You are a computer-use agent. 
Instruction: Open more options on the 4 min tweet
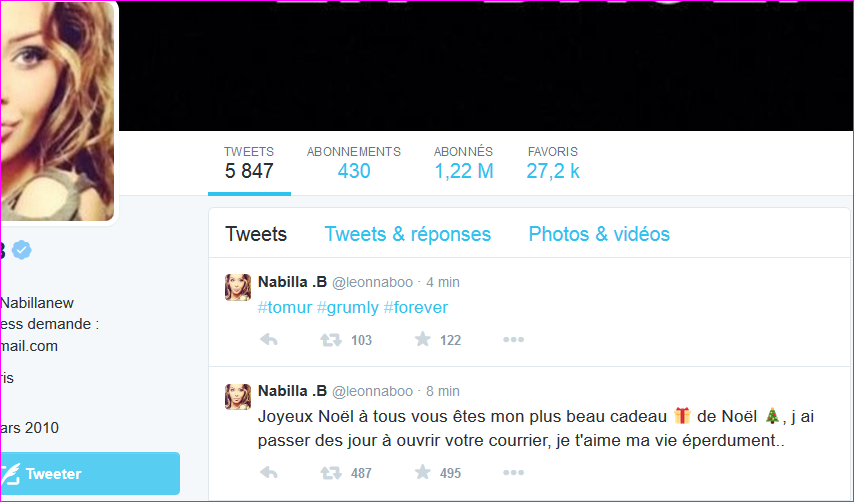[x=514, y=340]
